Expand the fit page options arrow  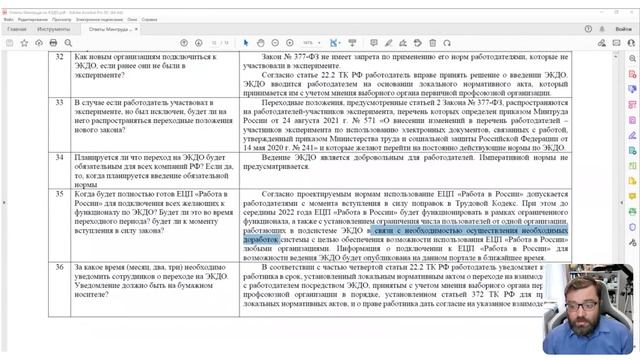coord(340,43)
